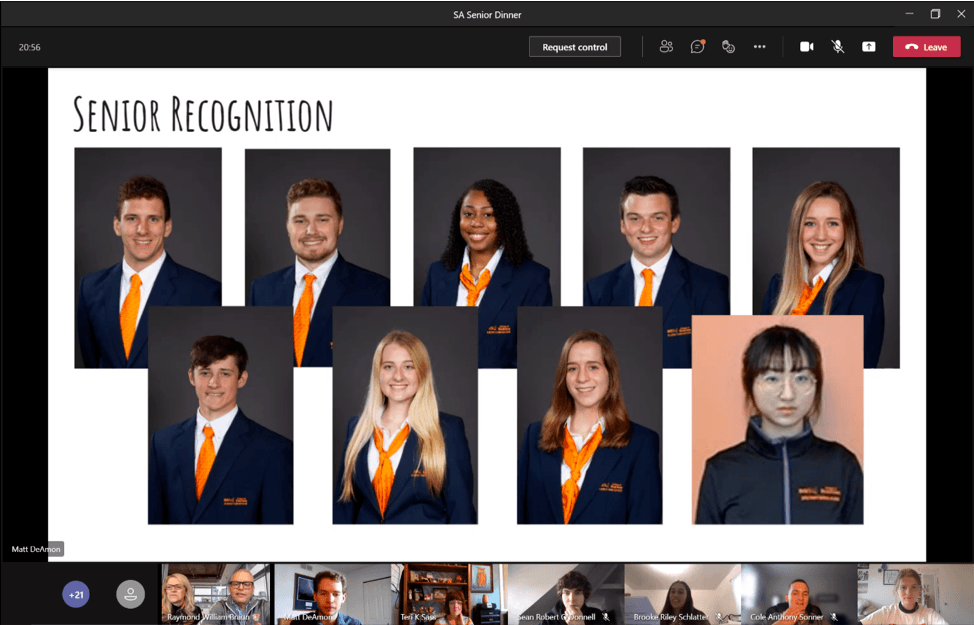The height and width of the screenshot is (625, 974).
Task: Maximize the SA Senior Dinner window
Action: point(935,14)
